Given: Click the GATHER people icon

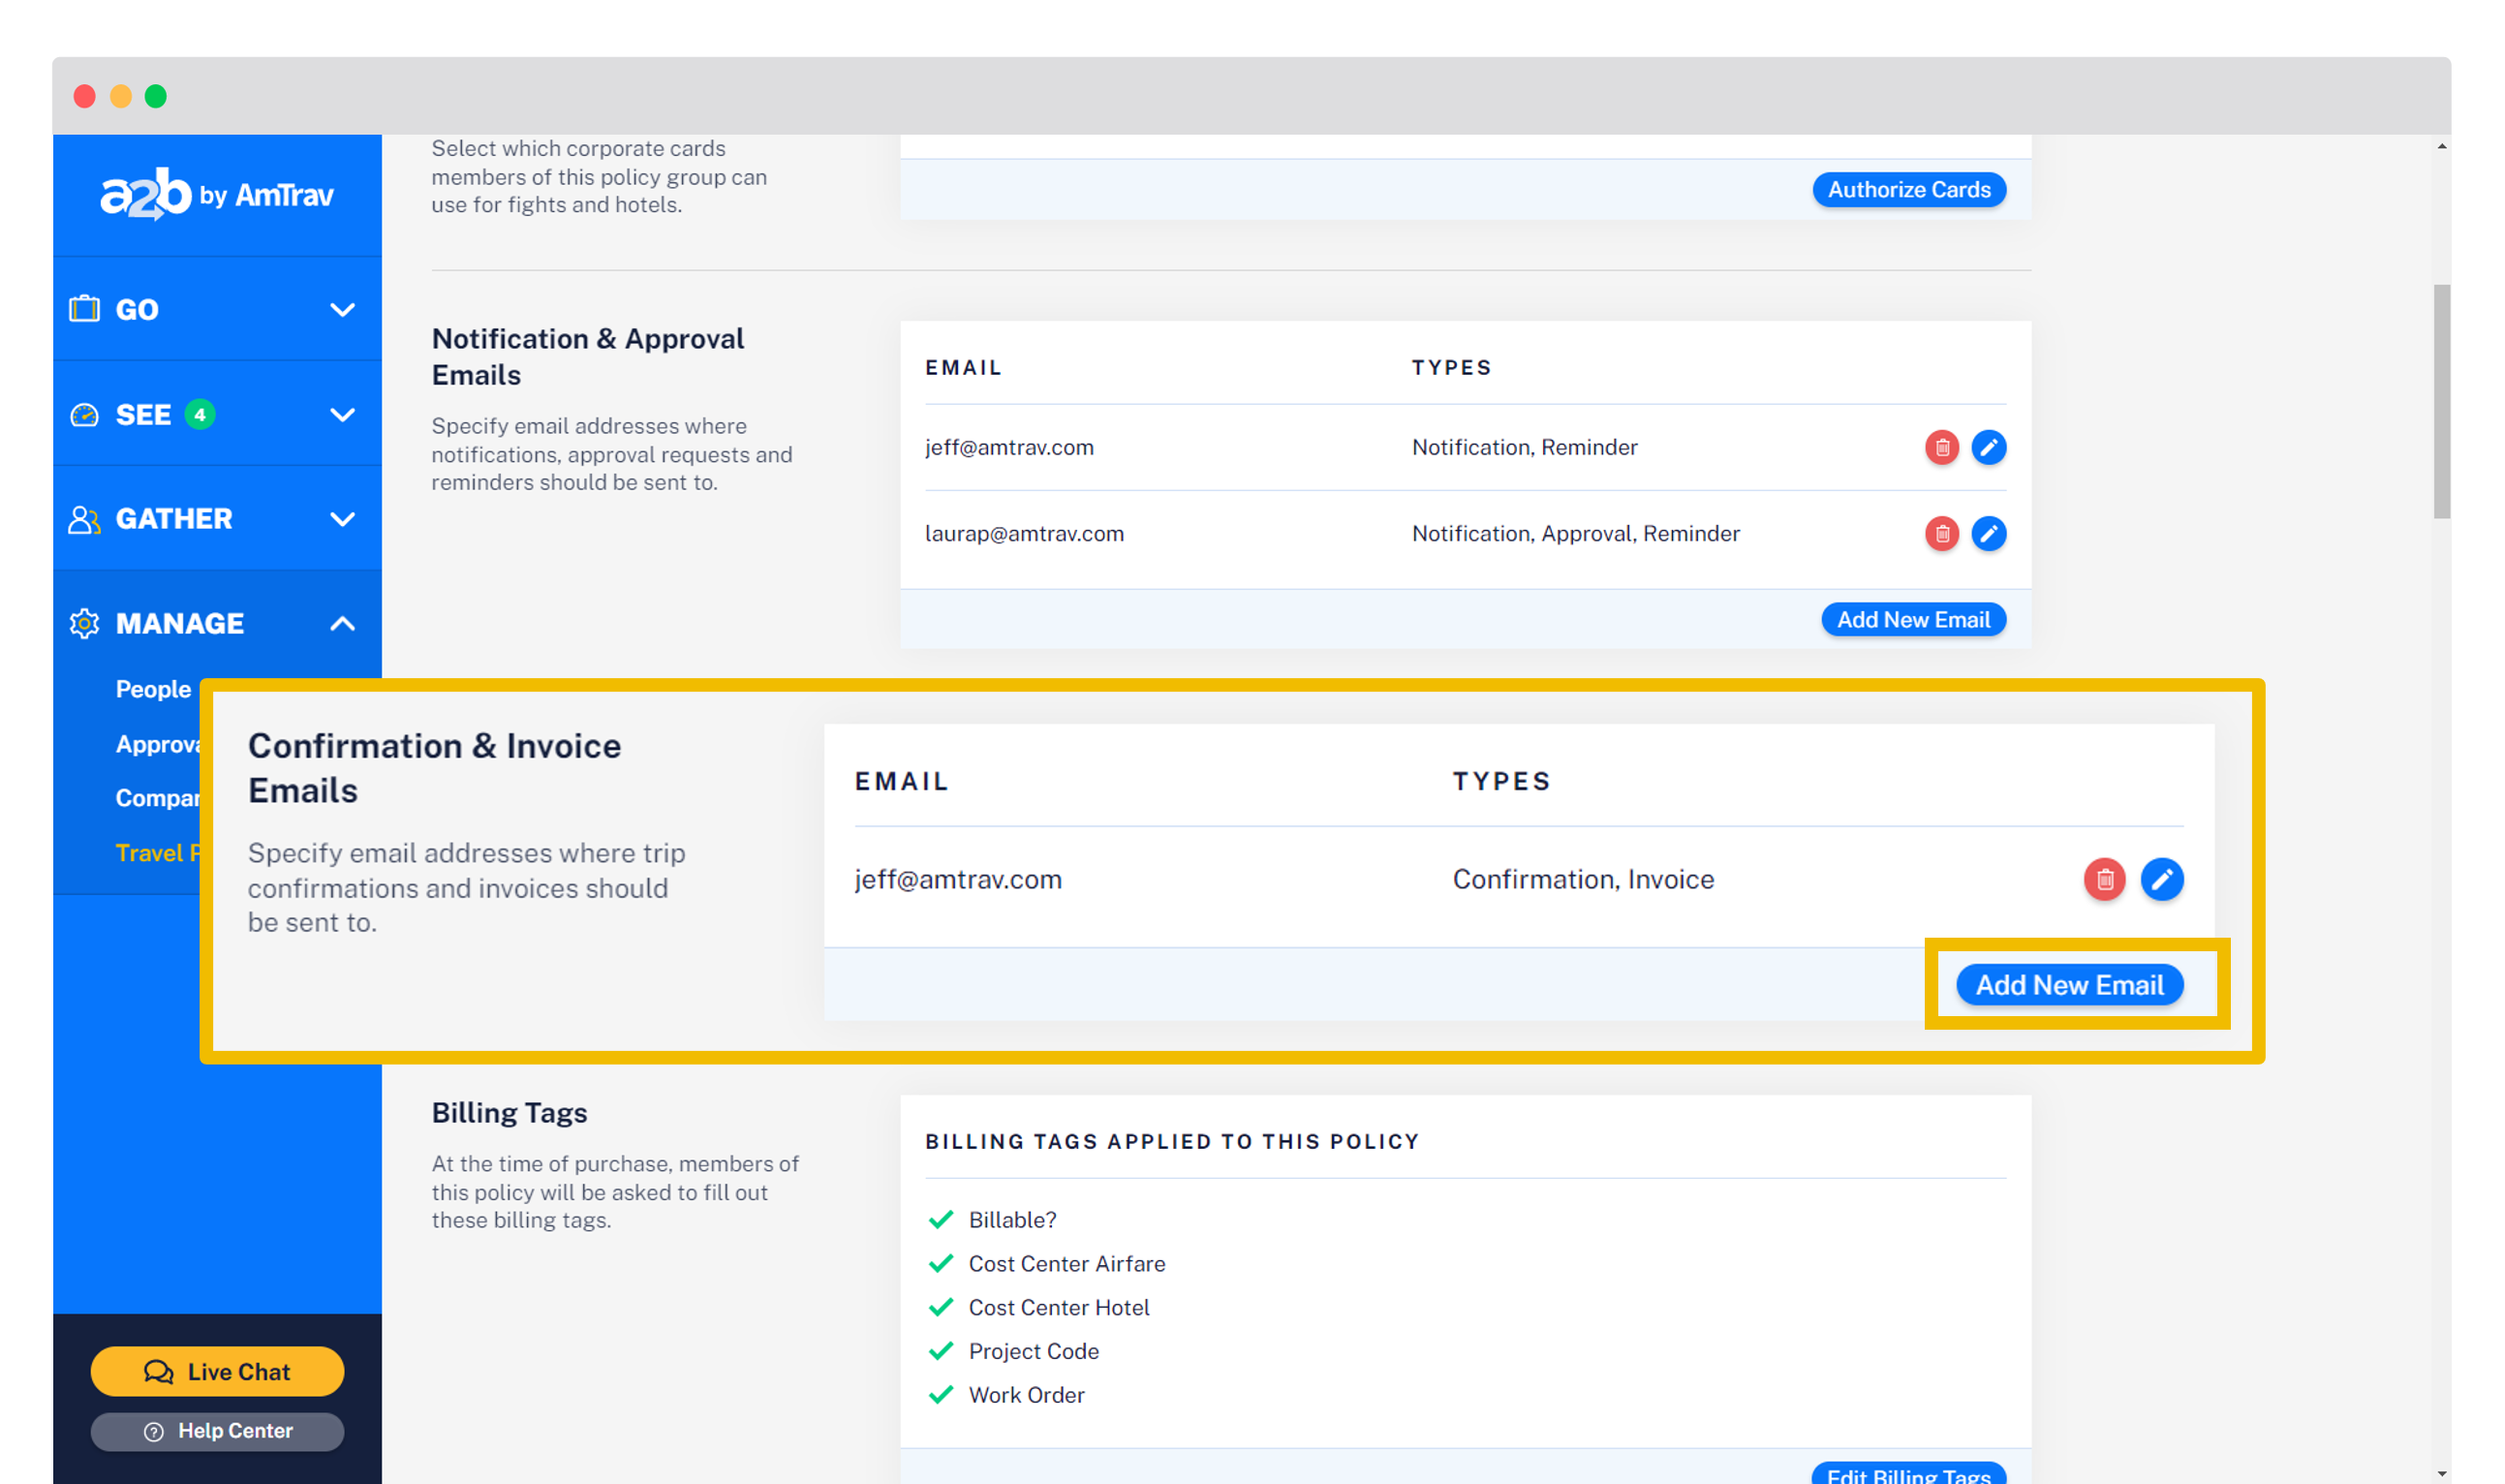Looking at the screenshot, I should point(84,519).
